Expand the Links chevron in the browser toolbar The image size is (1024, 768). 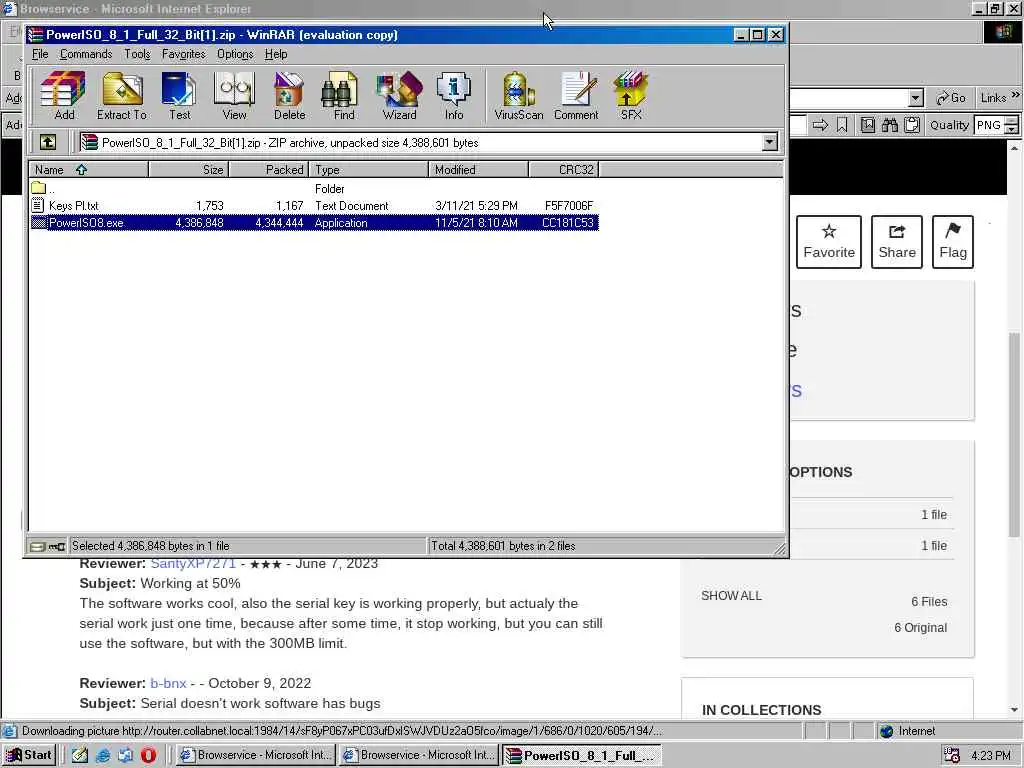click(1016, 95)
